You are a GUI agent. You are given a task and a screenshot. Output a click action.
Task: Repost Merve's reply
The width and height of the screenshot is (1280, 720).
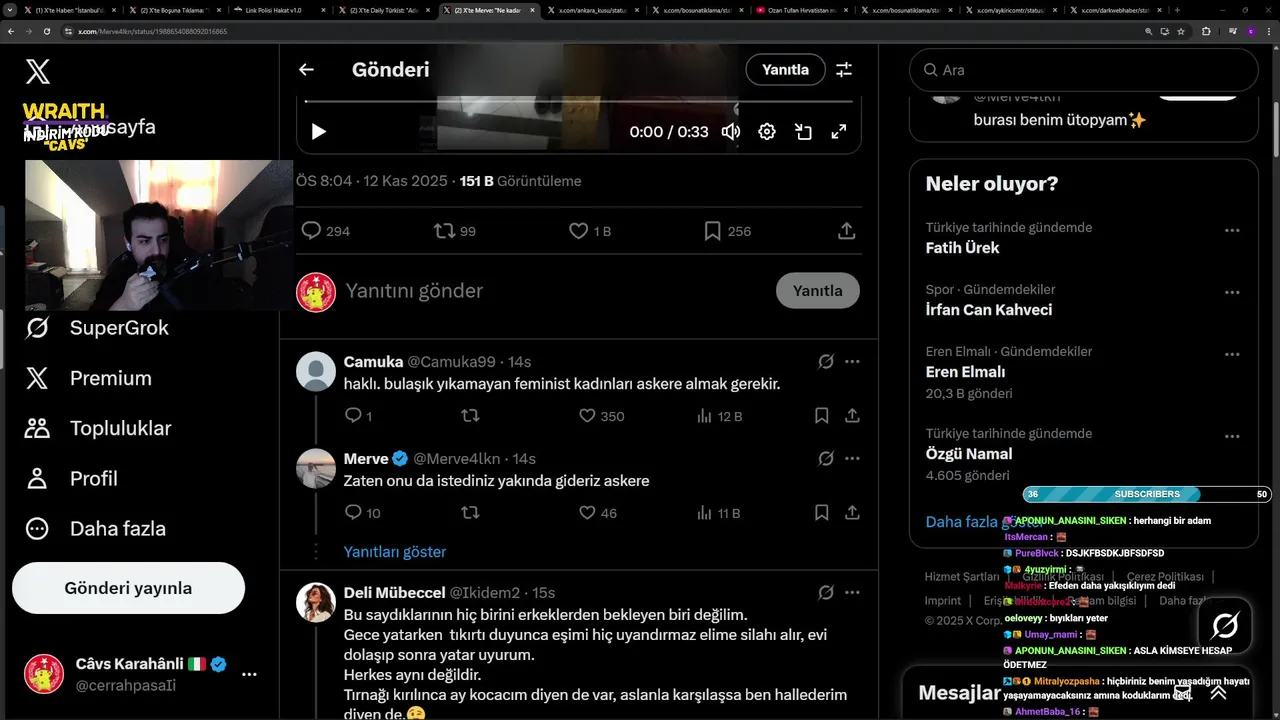coord(470,513)
